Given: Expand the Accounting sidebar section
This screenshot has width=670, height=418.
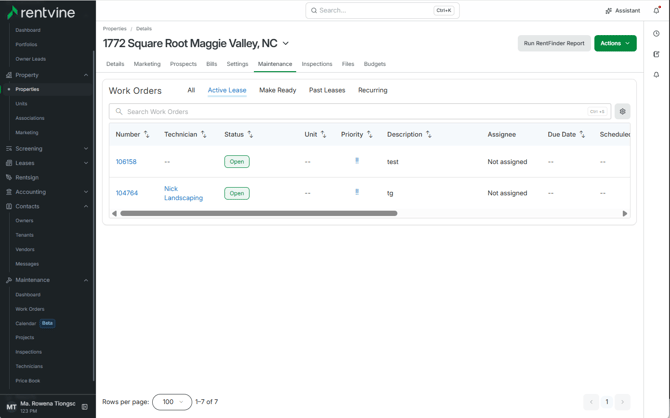Looking at the screenshot, I should pos(86,192).
